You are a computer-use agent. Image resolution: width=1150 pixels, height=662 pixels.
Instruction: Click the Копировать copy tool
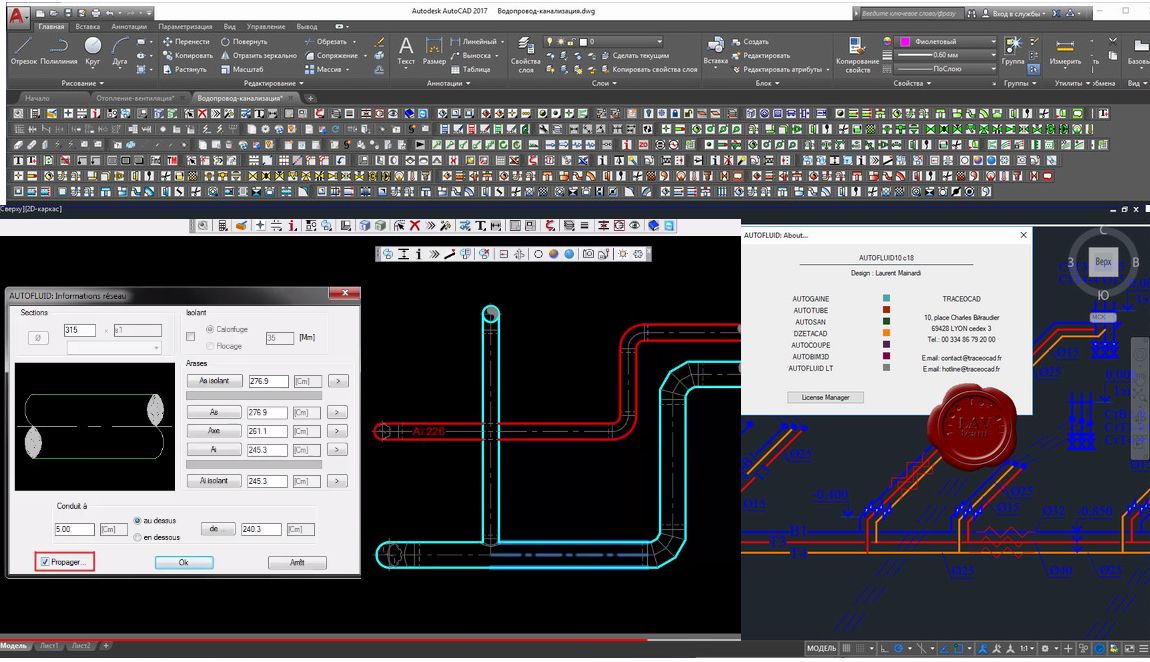point(188,56)
